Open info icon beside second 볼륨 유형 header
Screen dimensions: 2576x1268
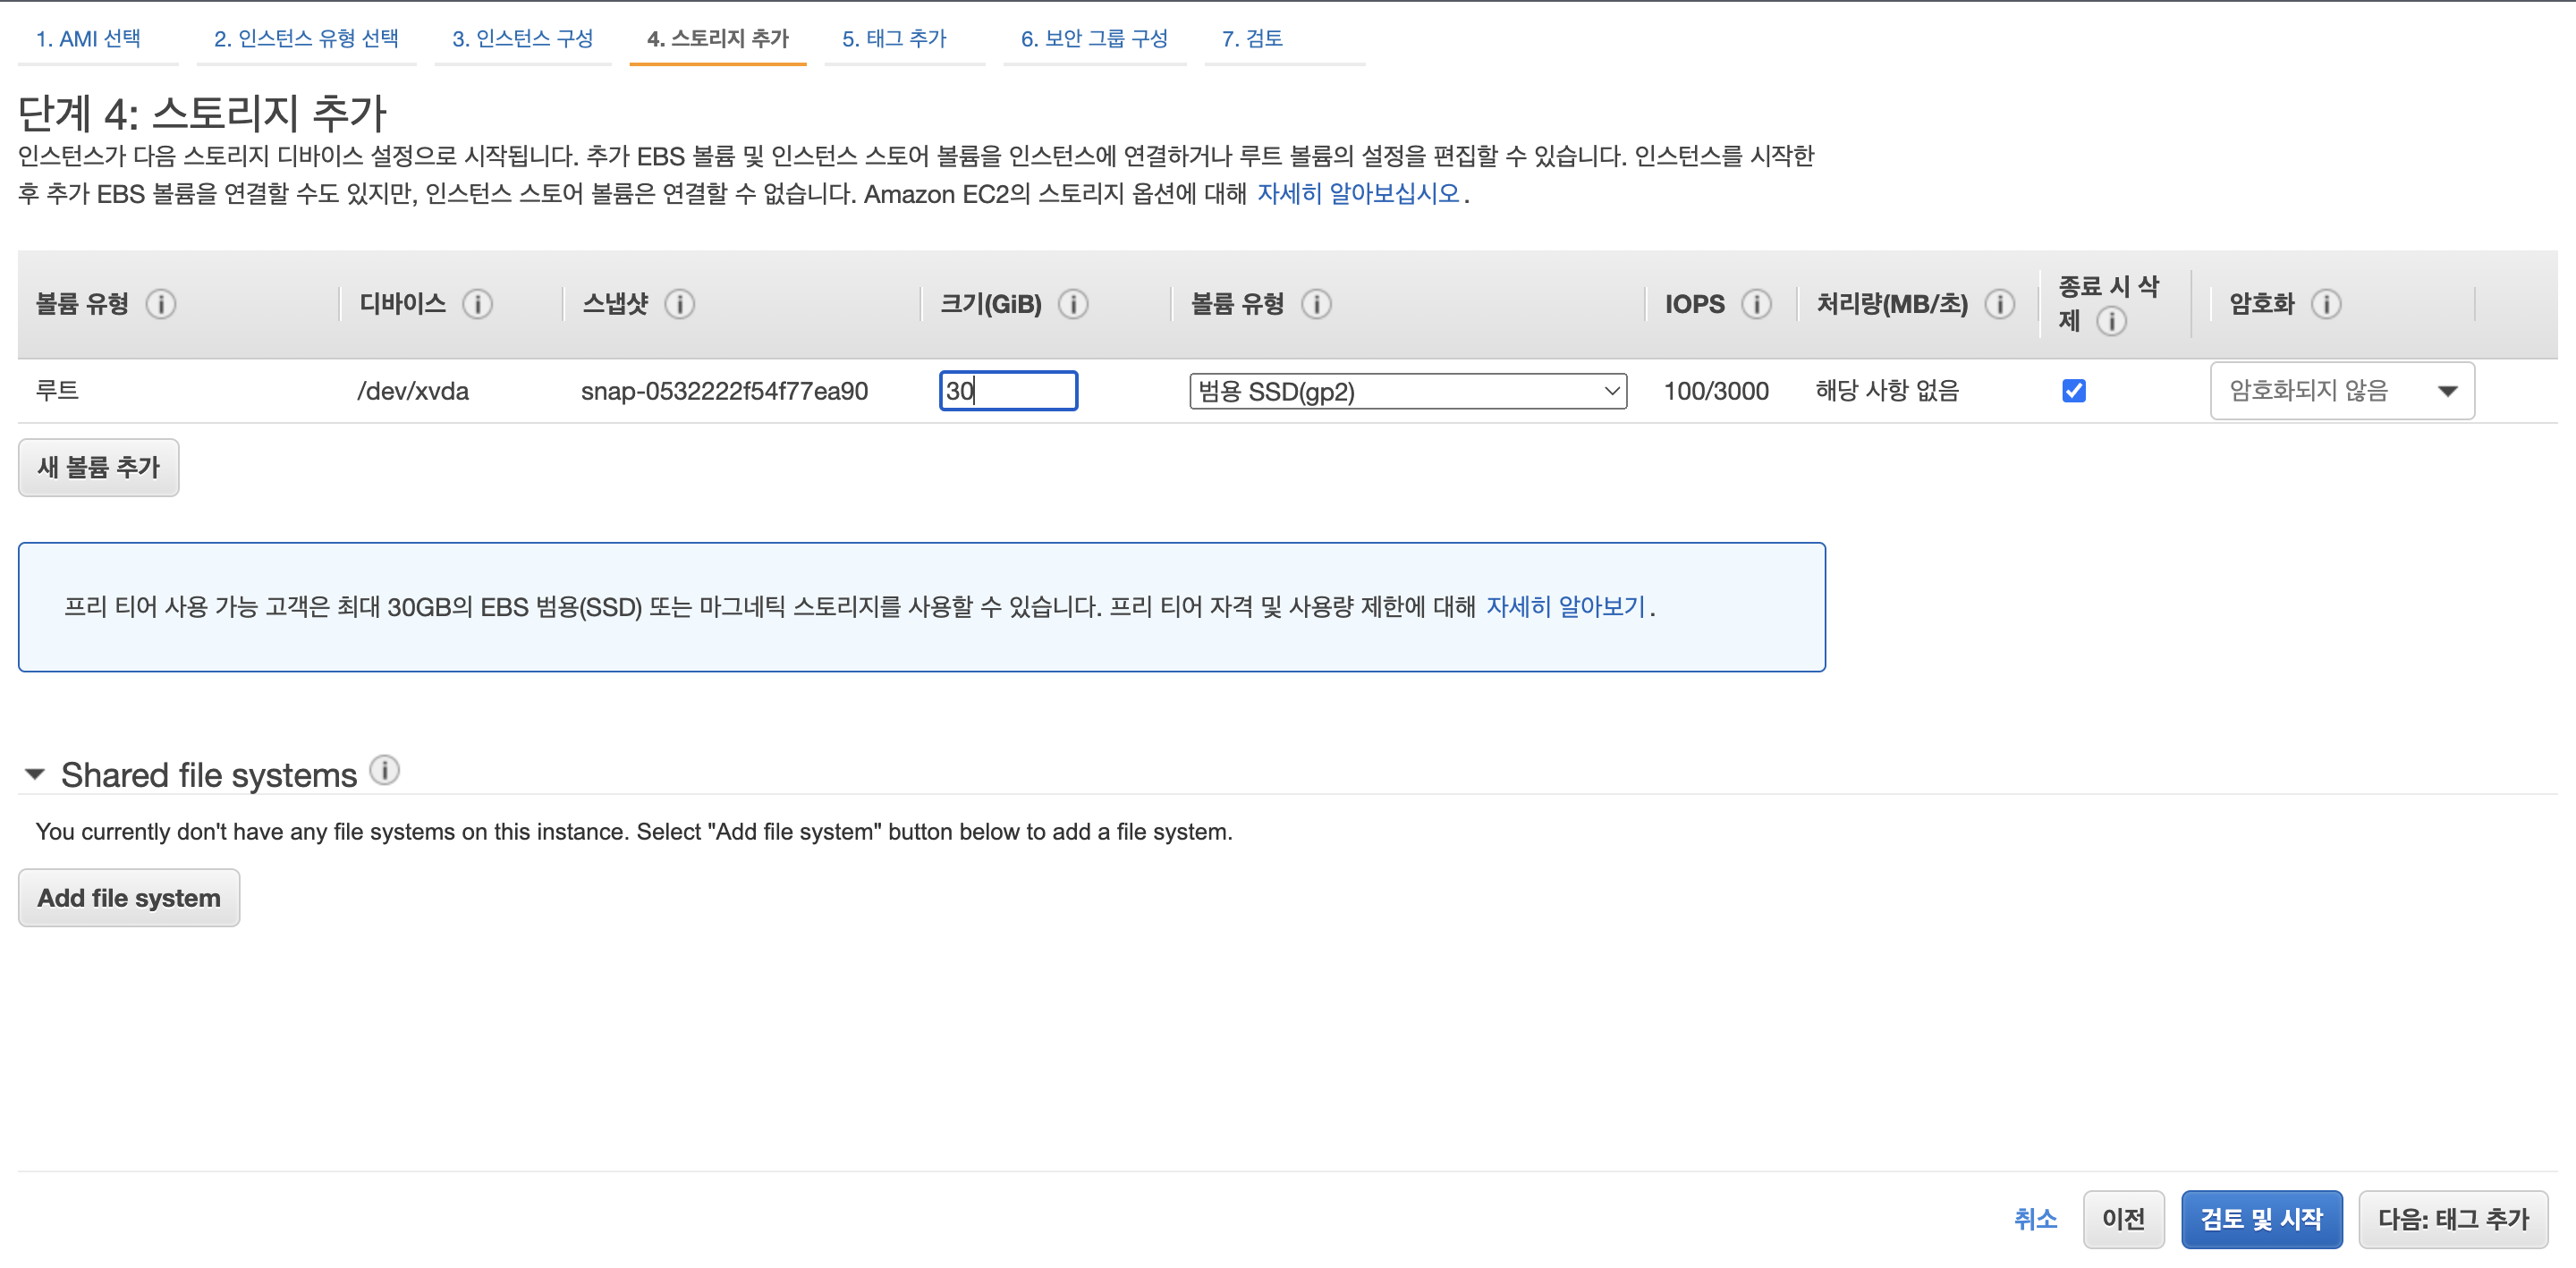pos(1316,304)
